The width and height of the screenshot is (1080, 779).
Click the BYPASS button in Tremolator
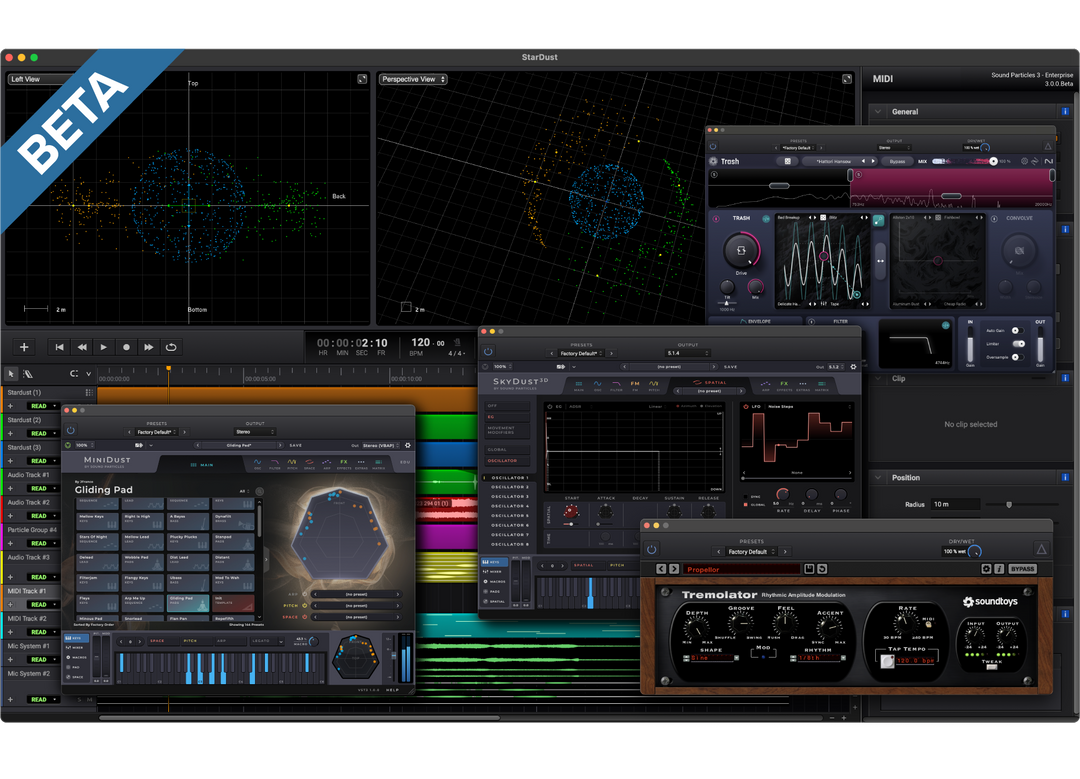click(x=1023, y=569)
